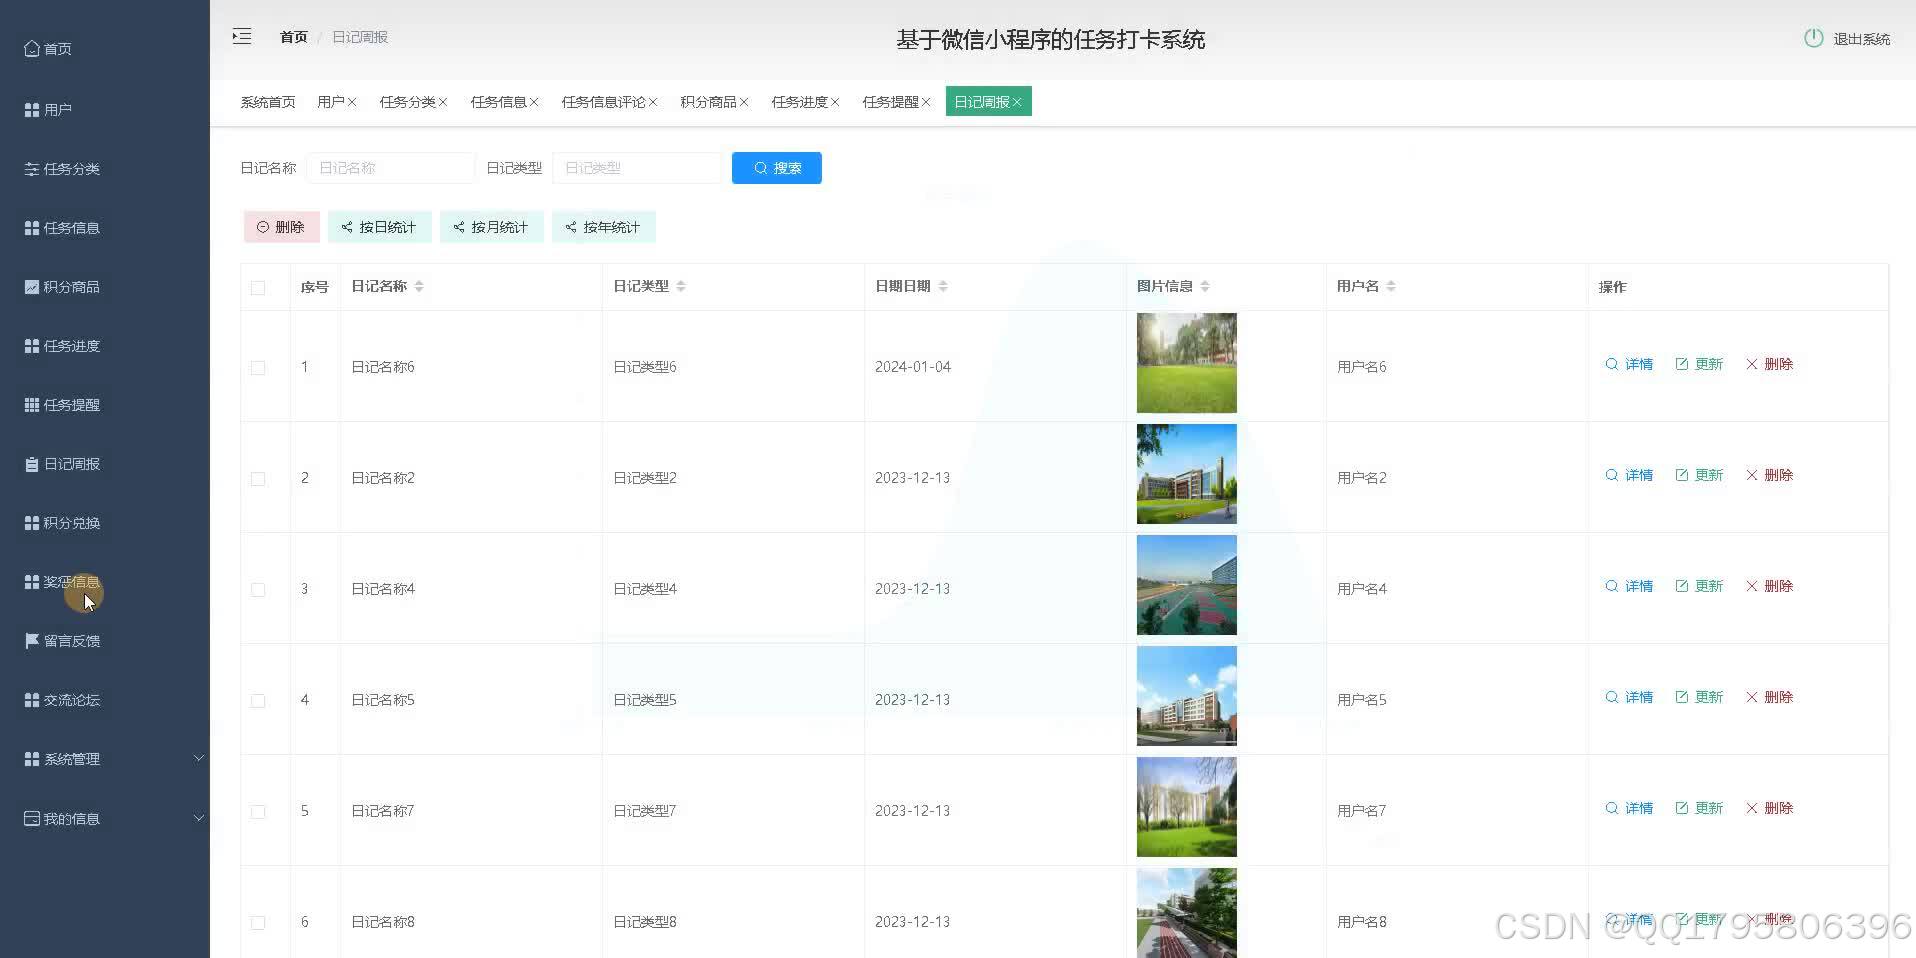Go to 任务信息 in the sidebar
The width and height of the screenshot is (1916, 958).
coord(62,228)
